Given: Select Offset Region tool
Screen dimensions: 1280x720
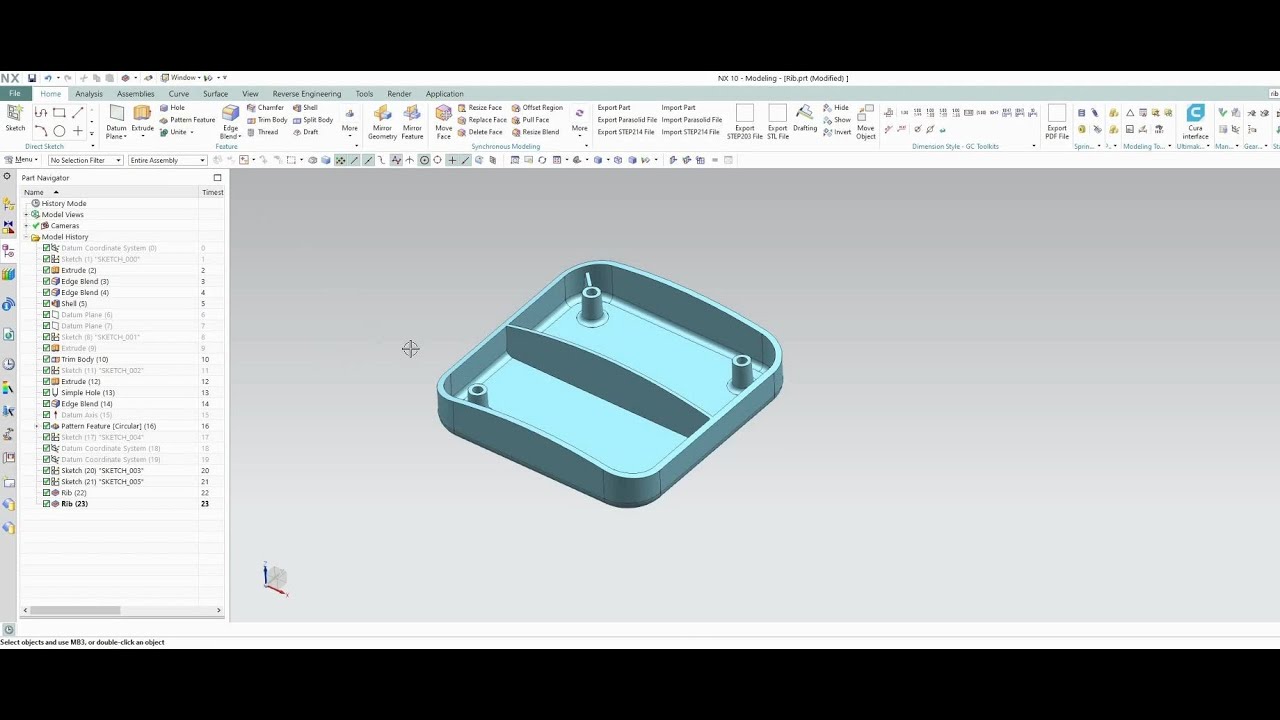Looking at the screenshot, I should click(537, 108).
